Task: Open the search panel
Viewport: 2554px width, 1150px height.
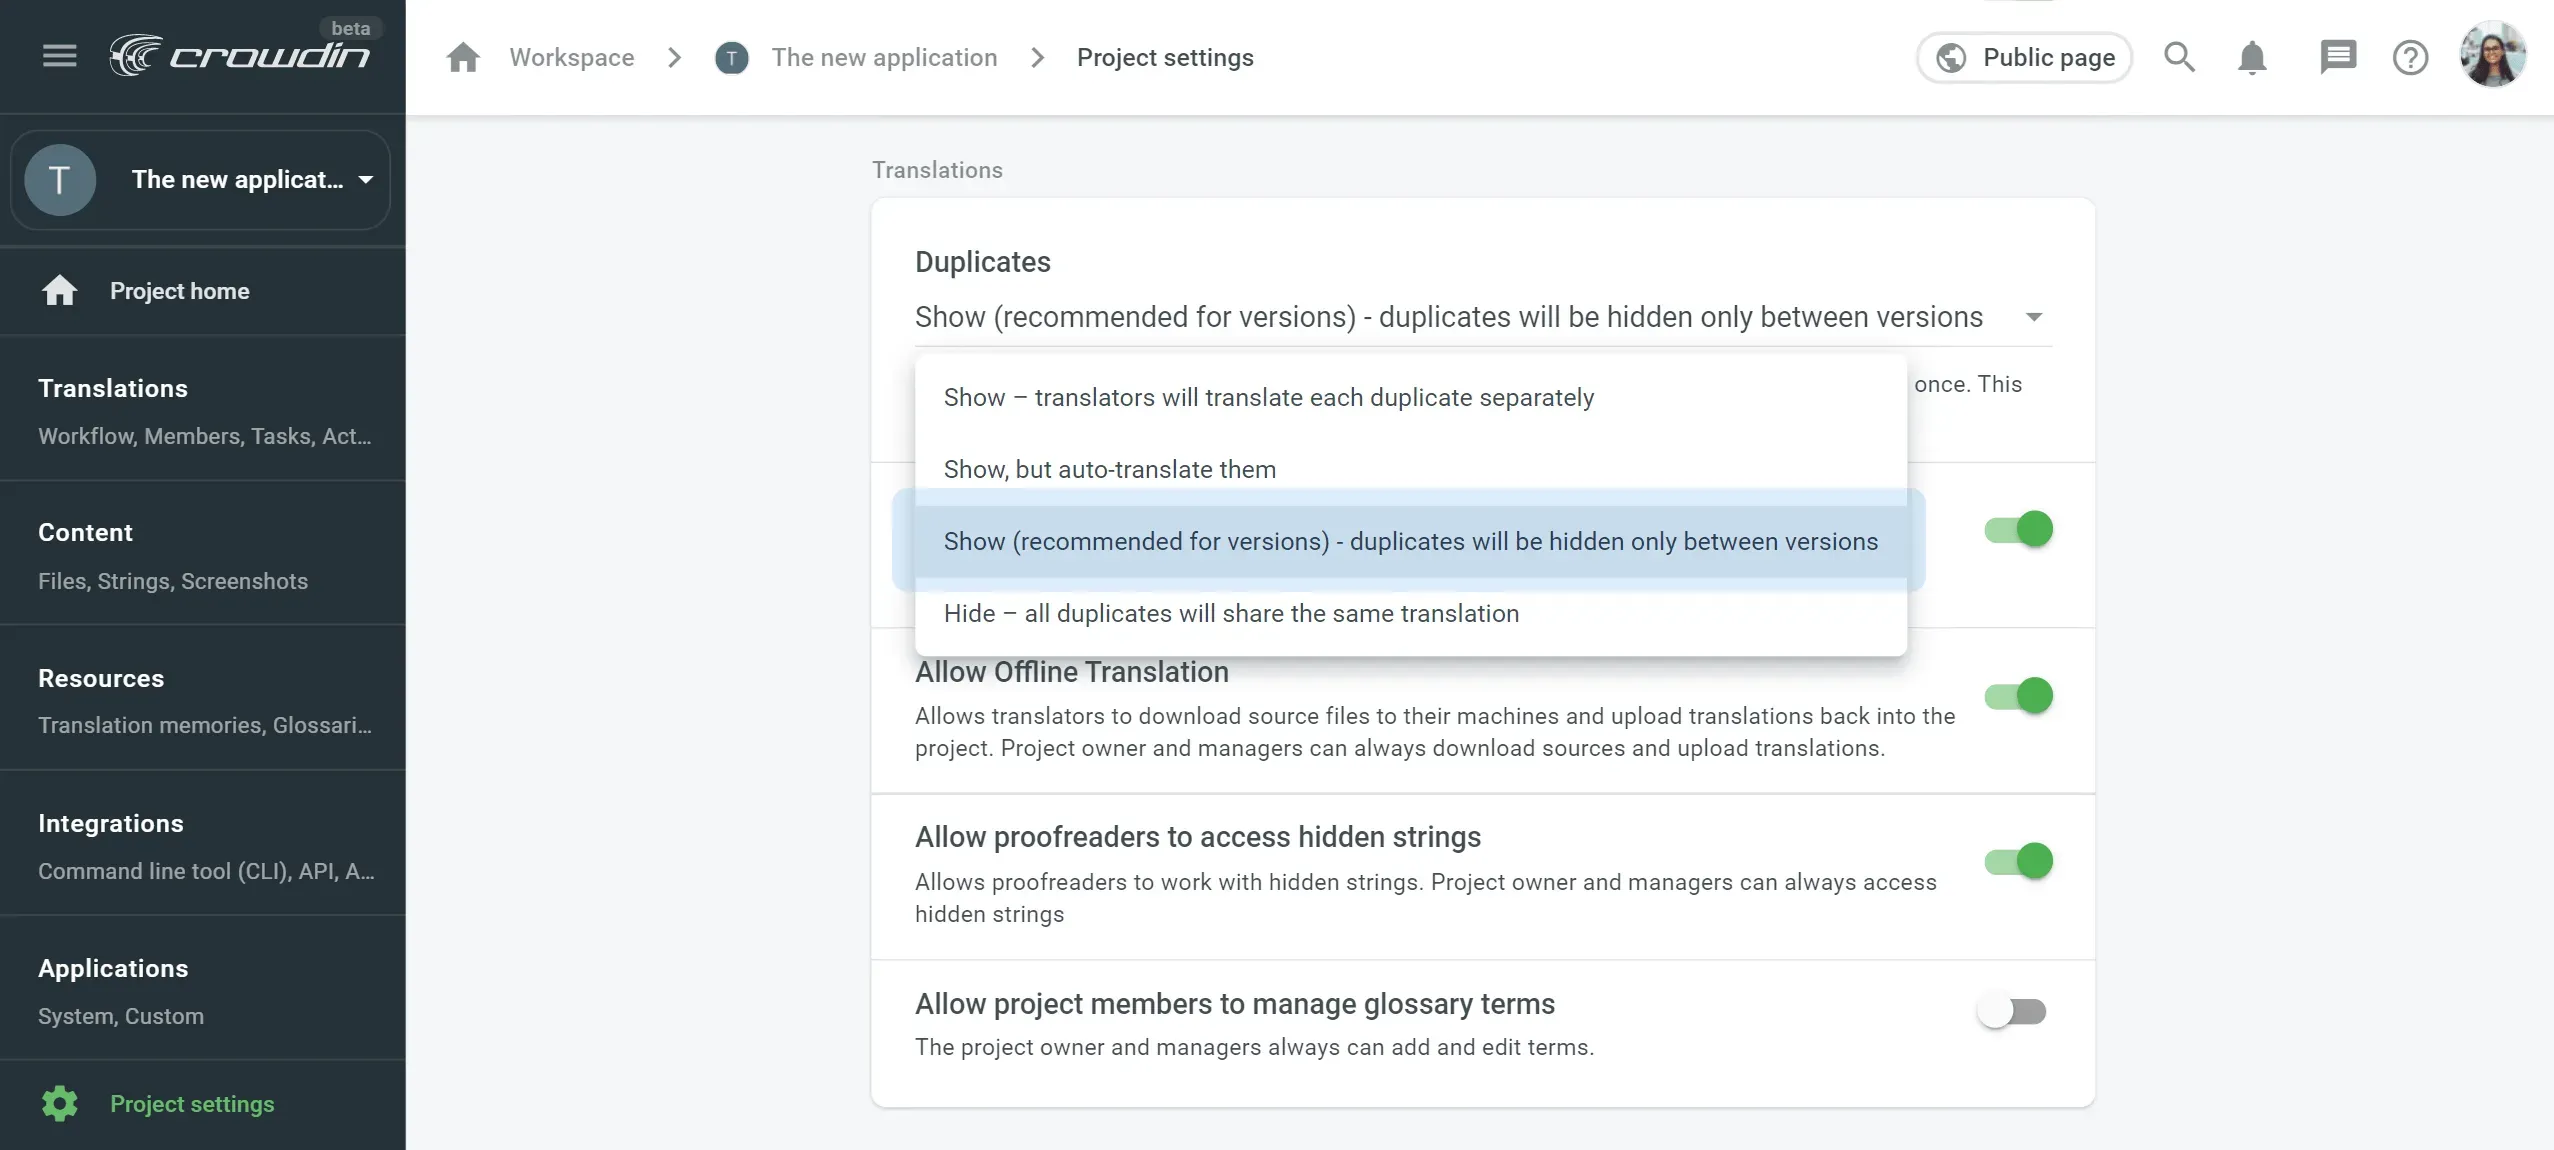Action: click(2179, 57)
